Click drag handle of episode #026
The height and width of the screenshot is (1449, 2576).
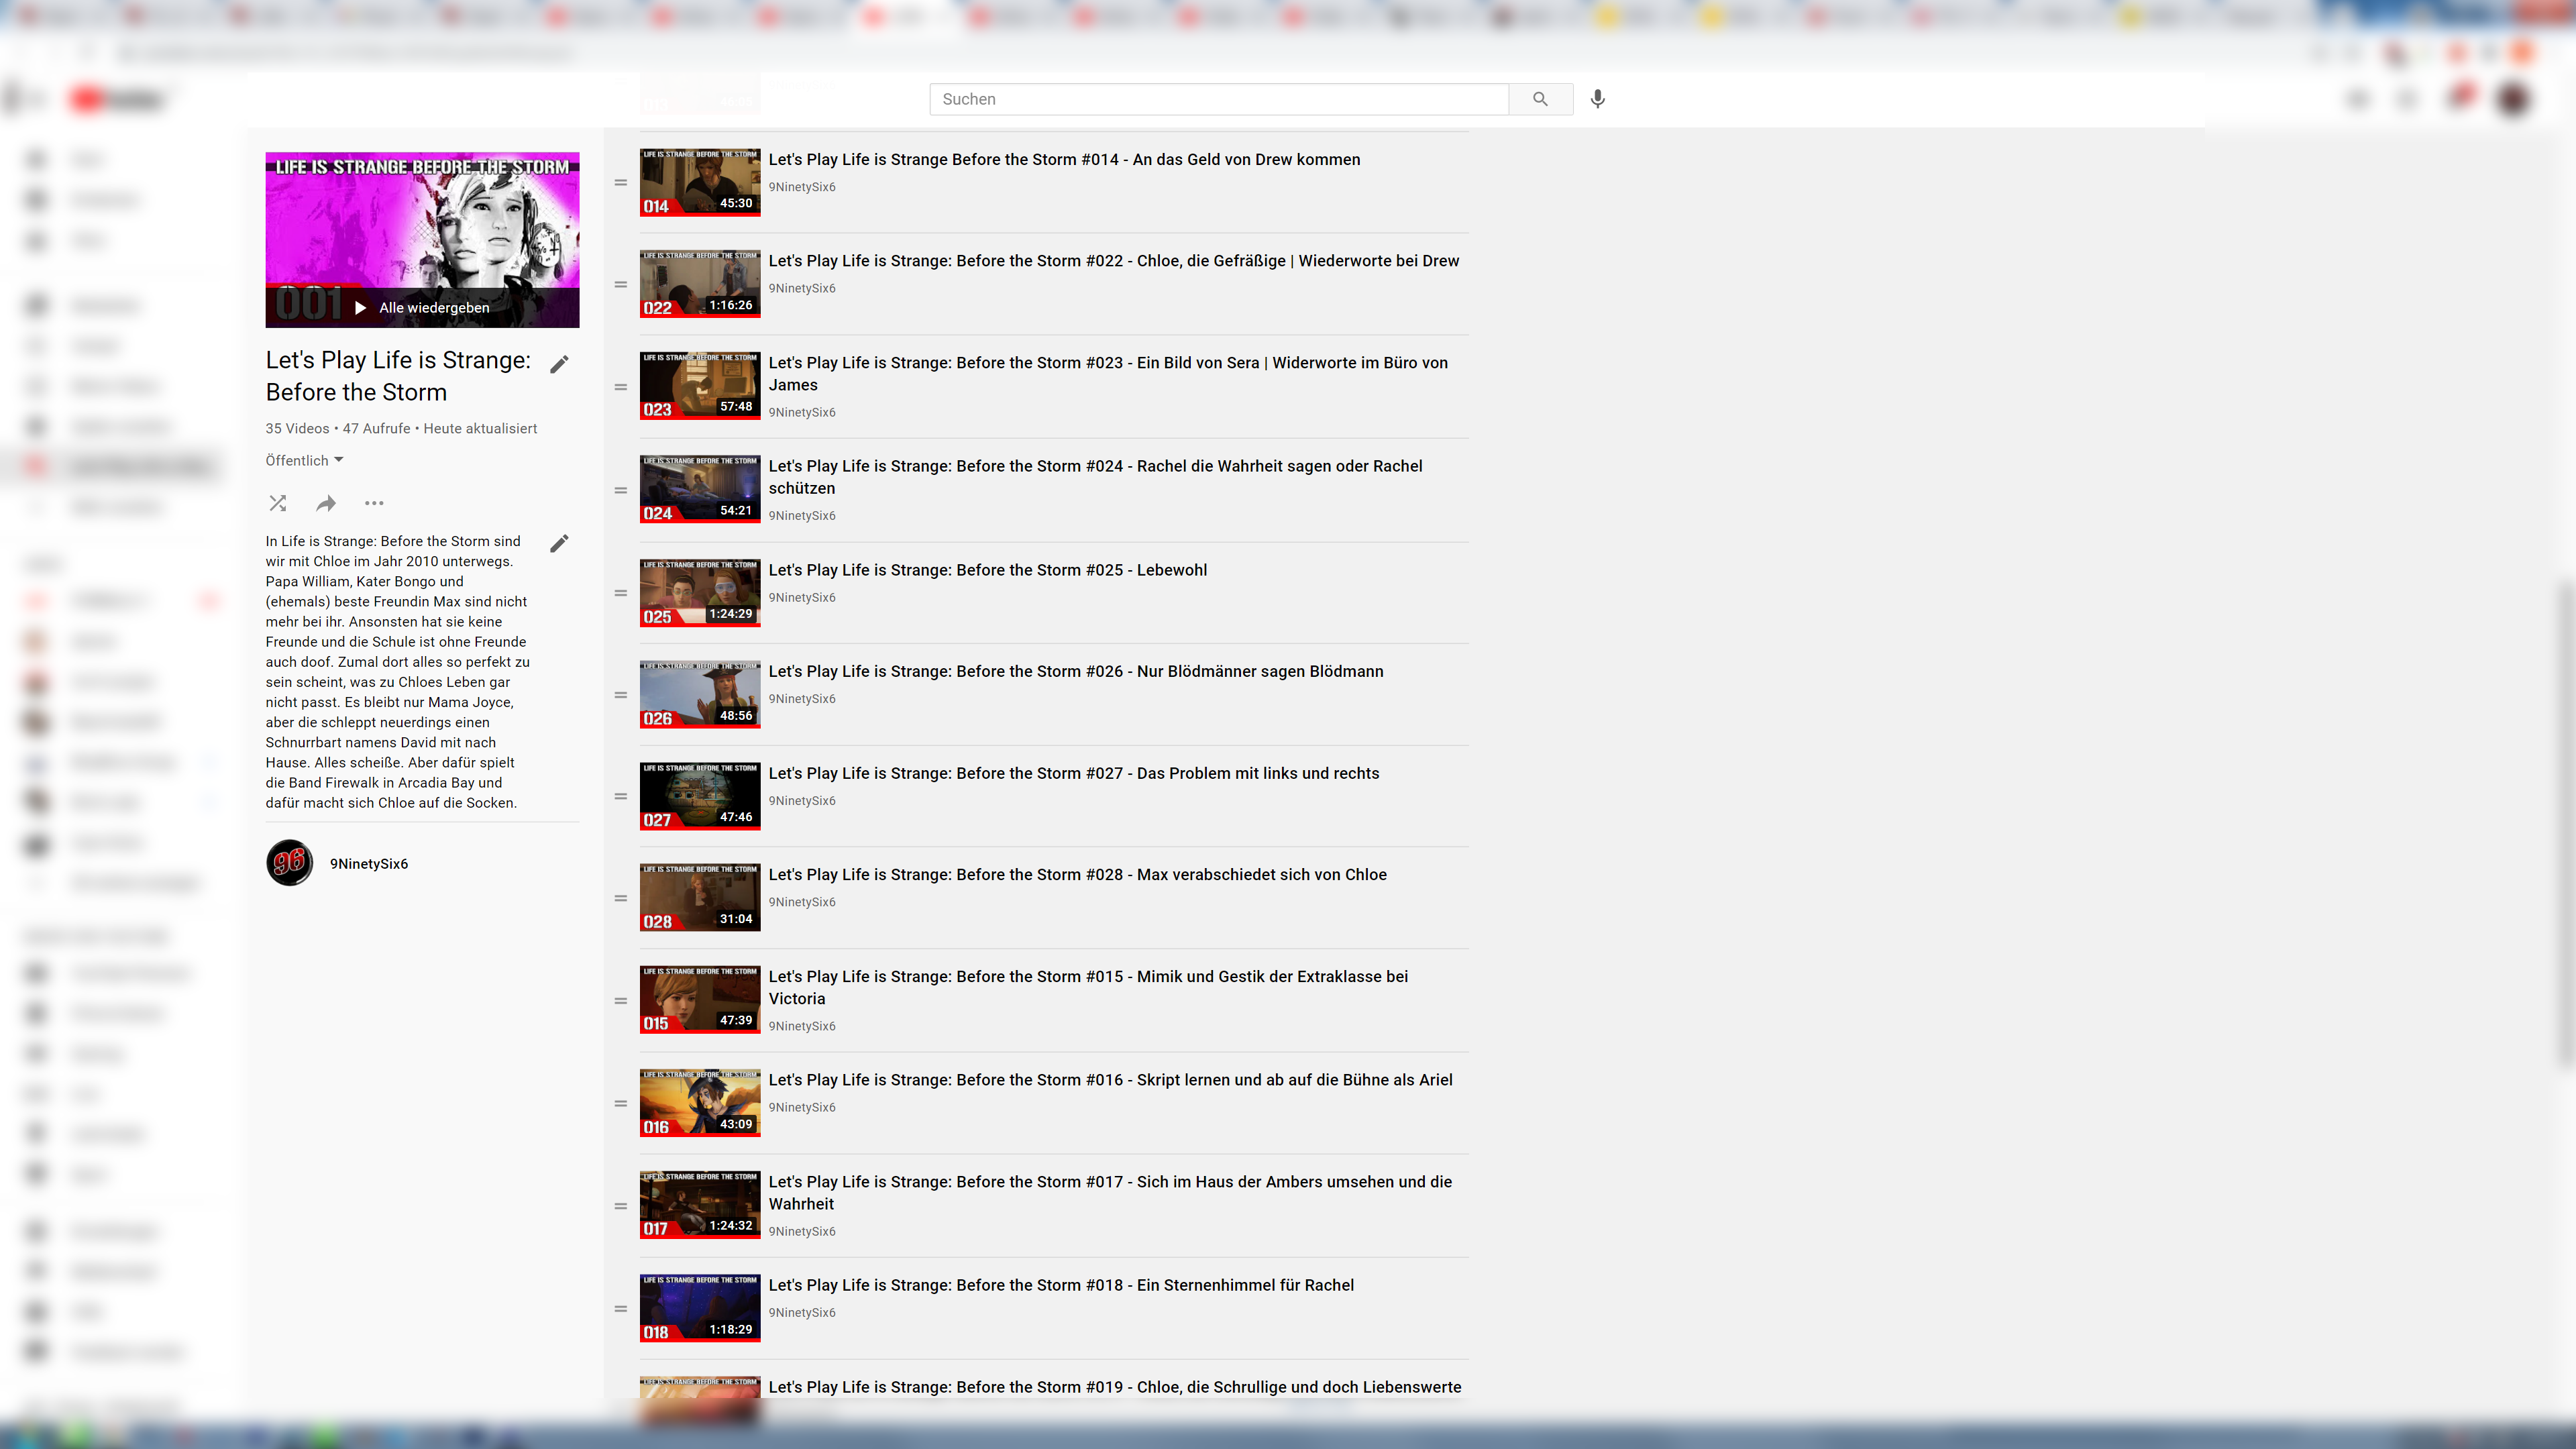(621, 695)
